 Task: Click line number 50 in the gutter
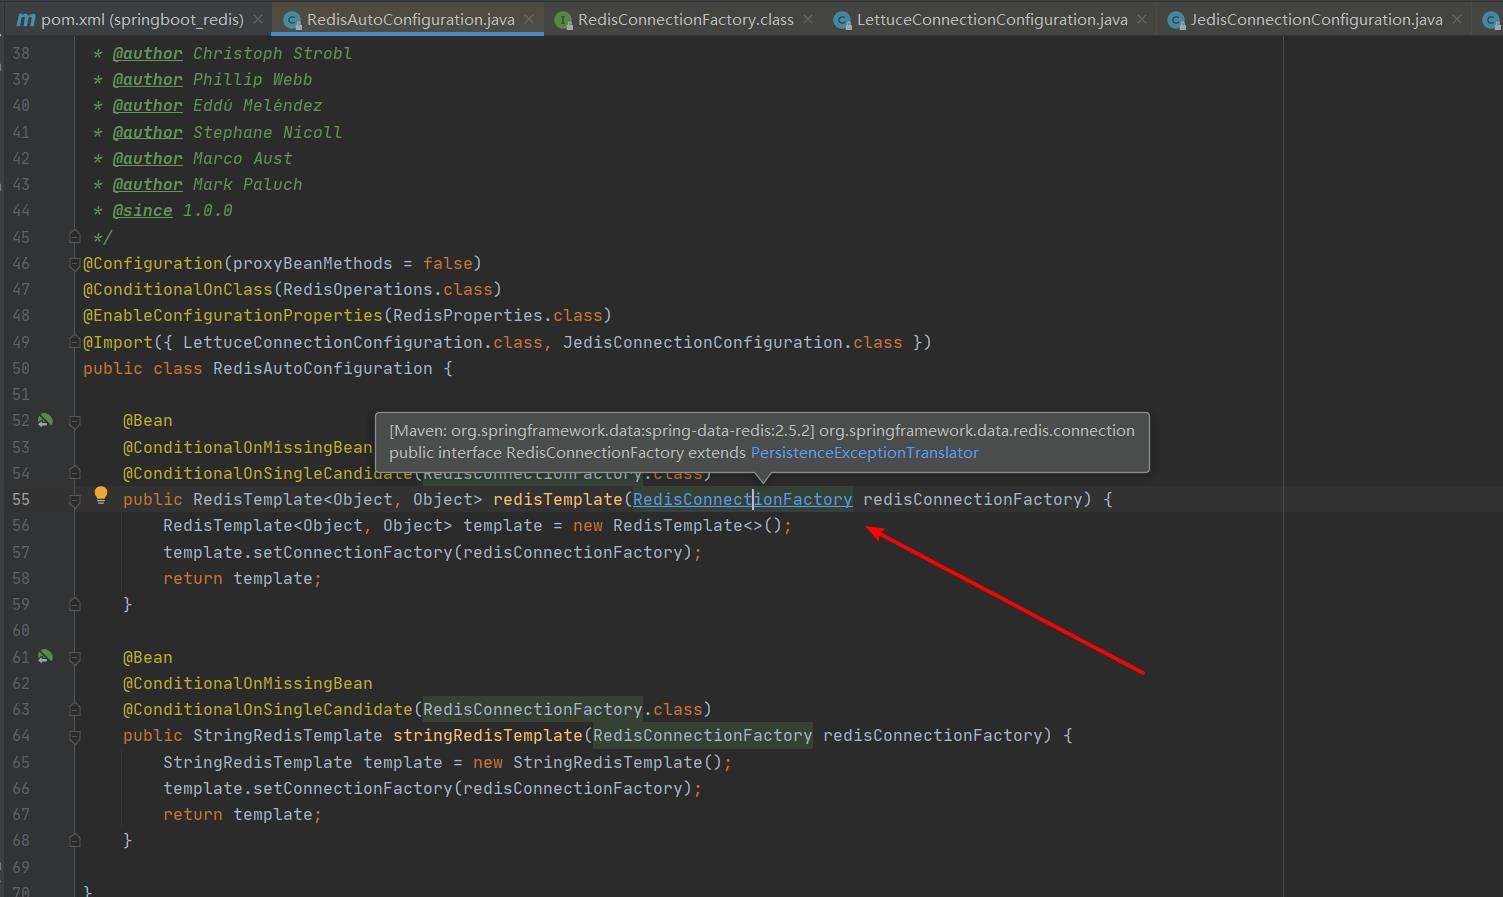pos(21,368)
